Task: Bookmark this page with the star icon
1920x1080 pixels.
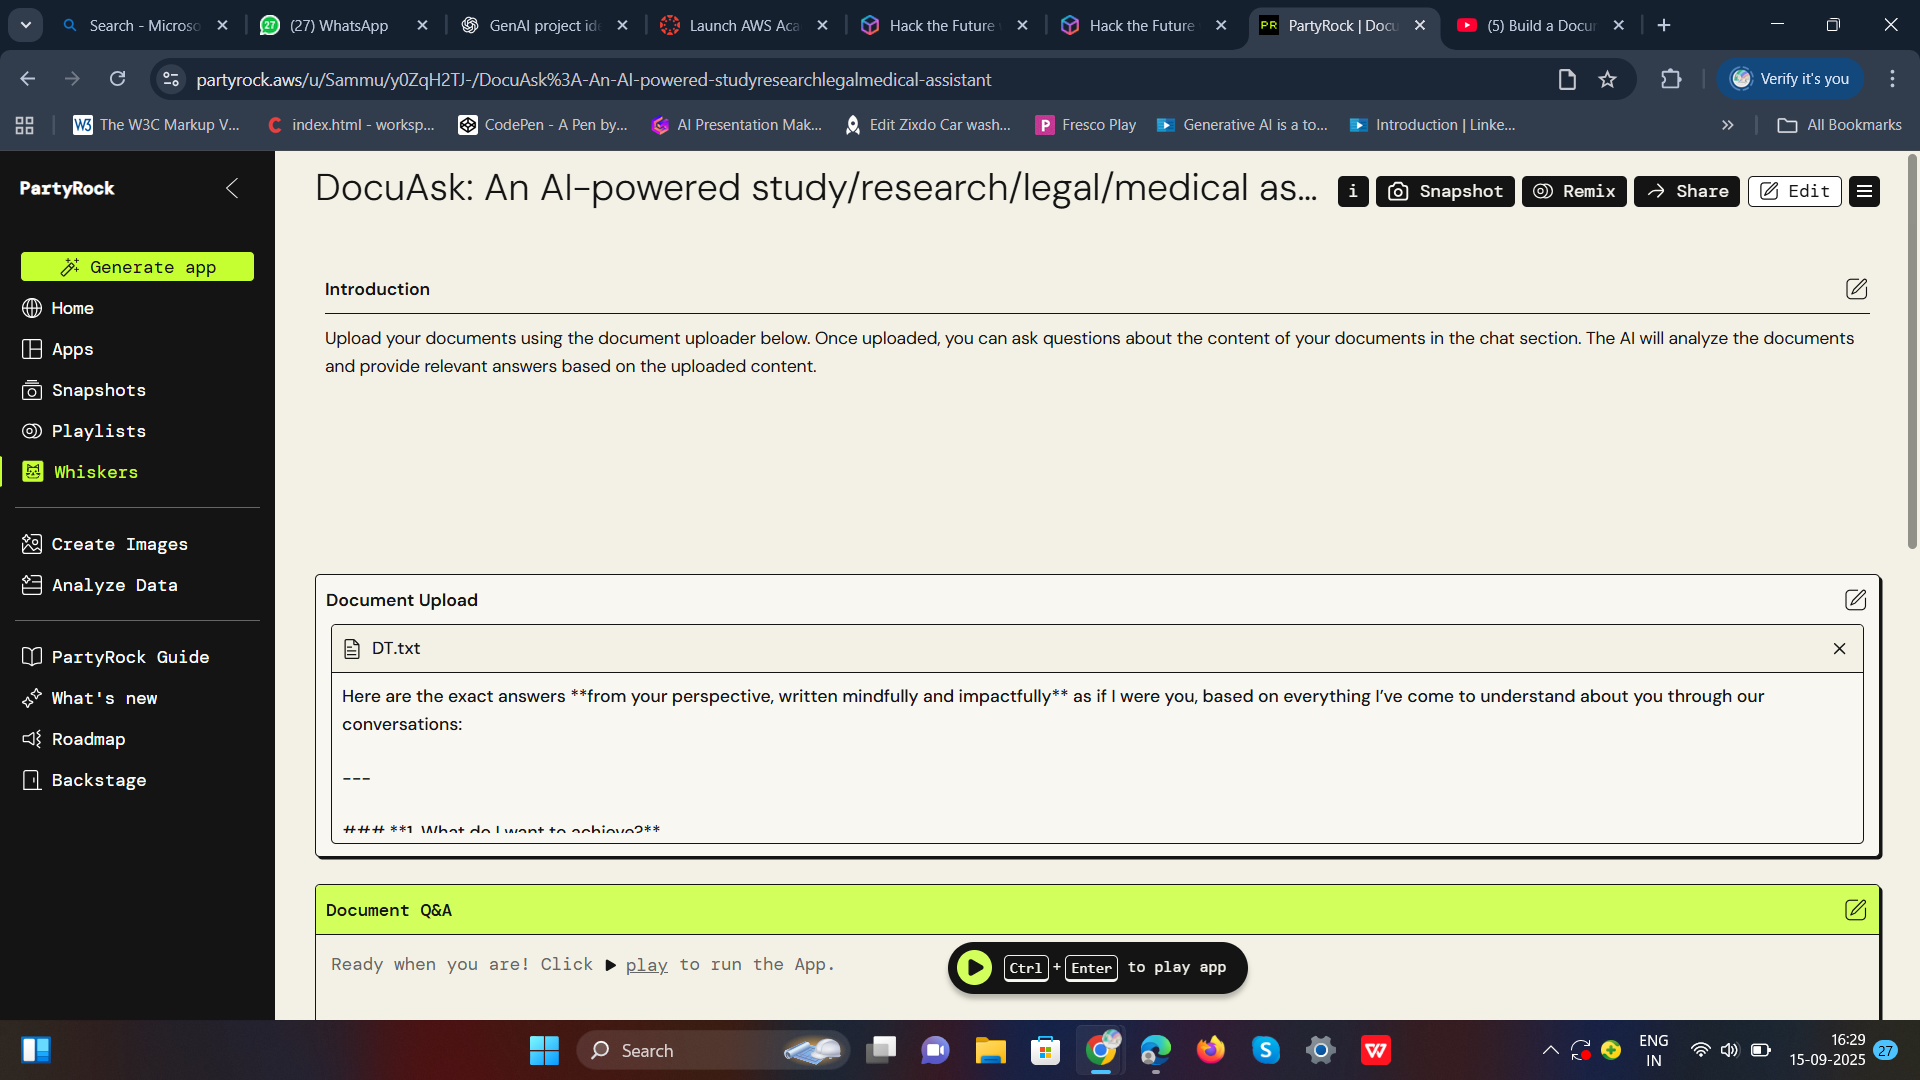Action: (1607, 79)
